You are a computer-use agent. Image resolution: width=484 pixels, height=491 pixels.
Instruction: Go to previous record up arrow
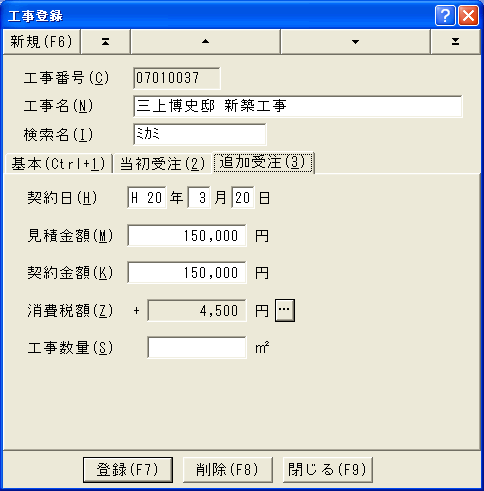coord(206,42)
